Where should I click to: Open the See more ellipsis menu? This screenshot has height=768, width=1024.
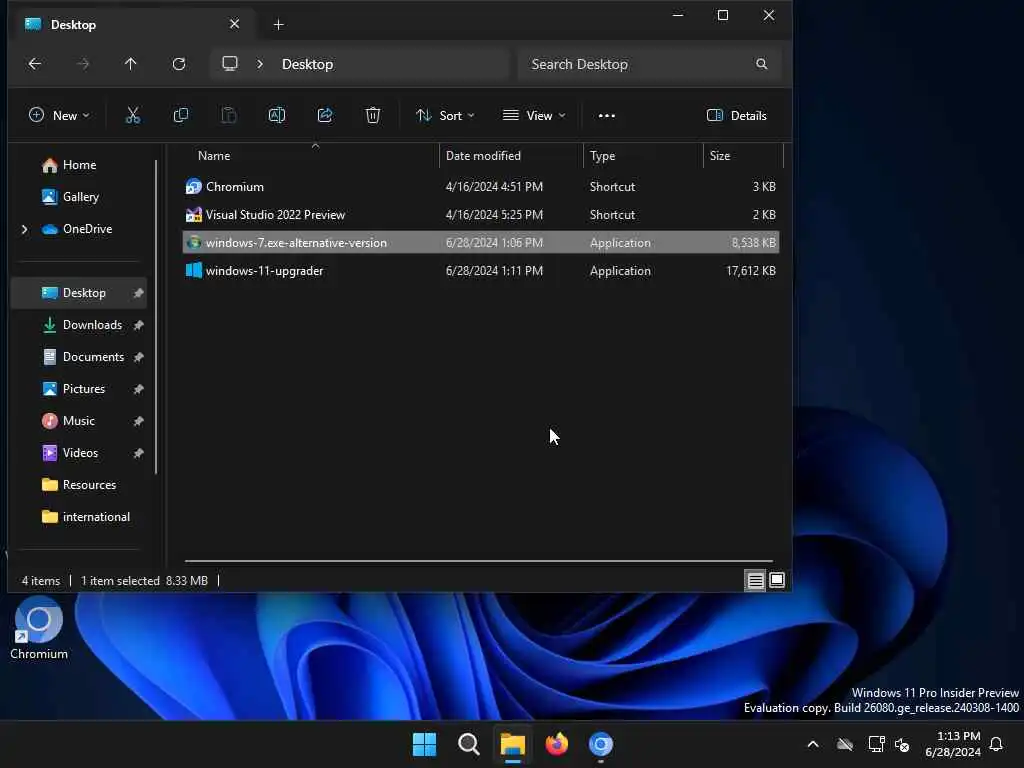pos(607,116)
